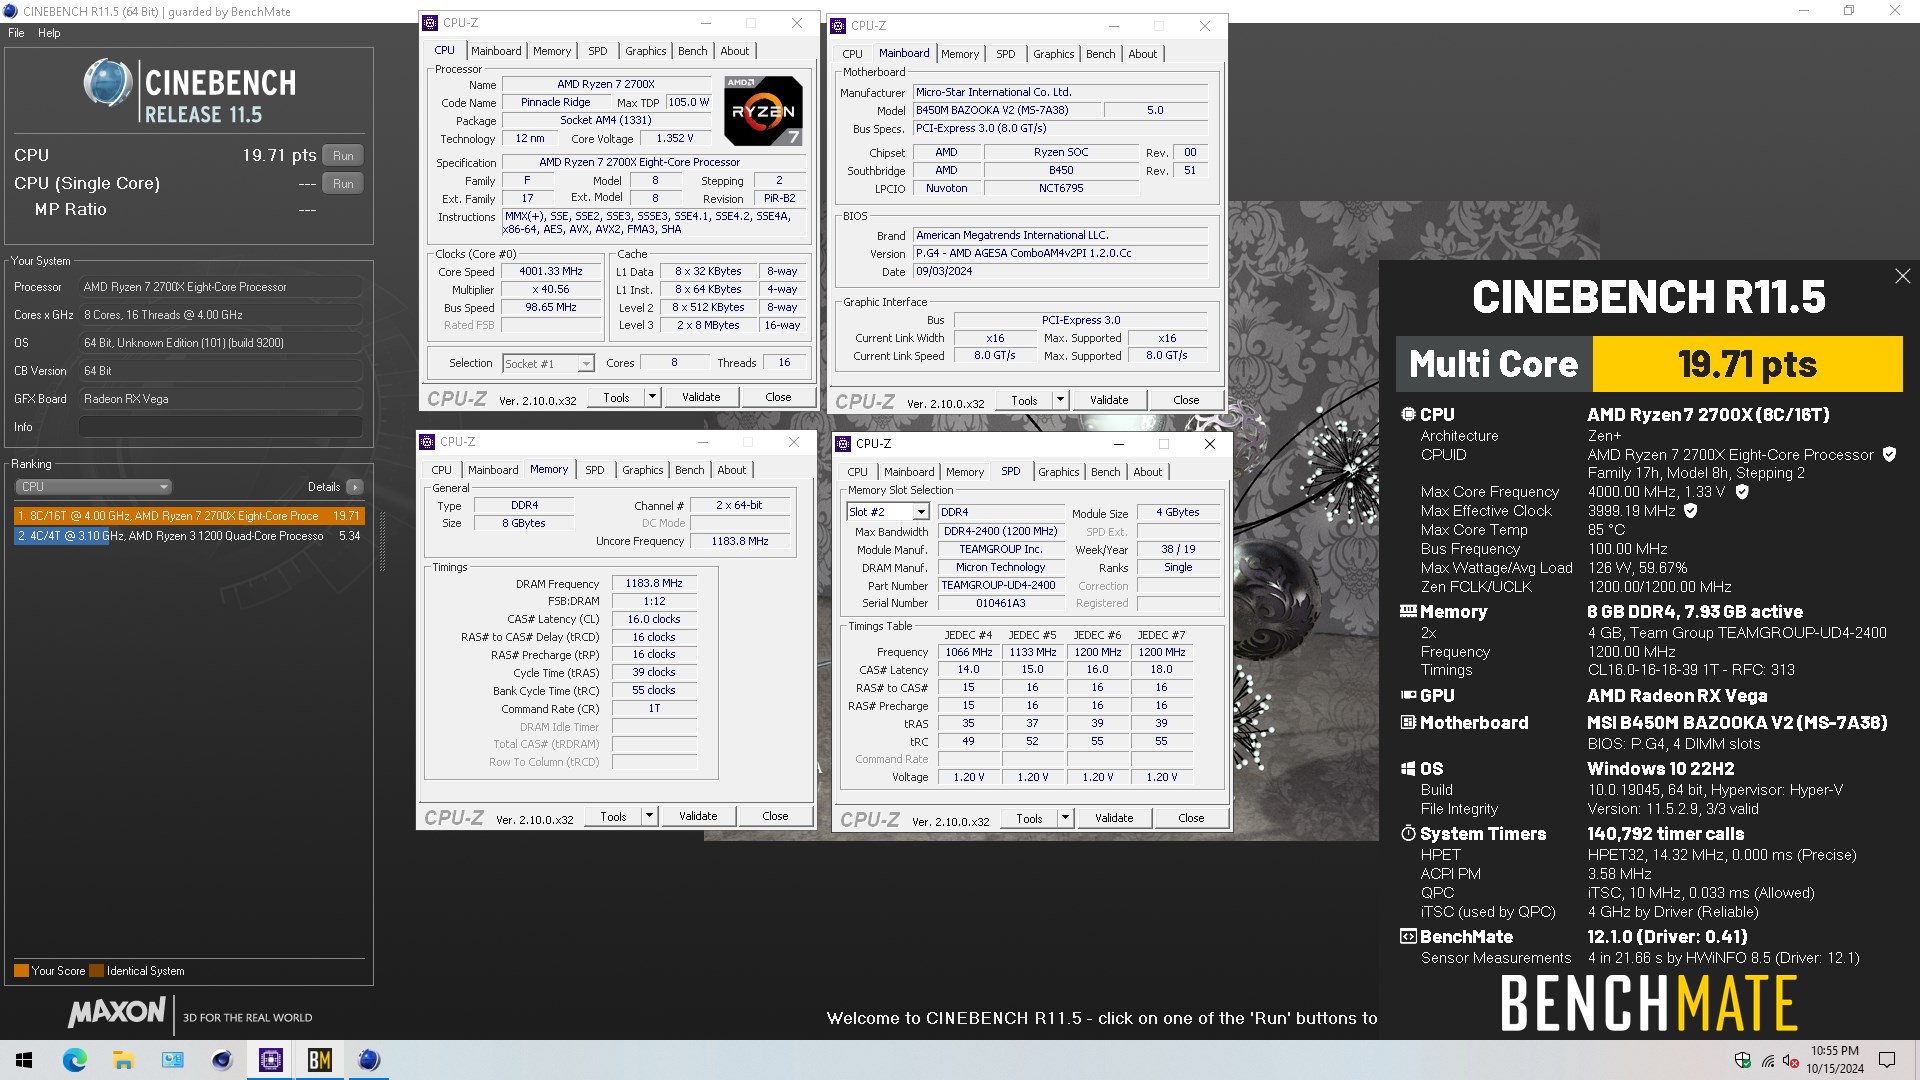Click Validate in the SPD CPU-Z window
This screenshot has height=1080, width=1920.
click(1114, 818)
